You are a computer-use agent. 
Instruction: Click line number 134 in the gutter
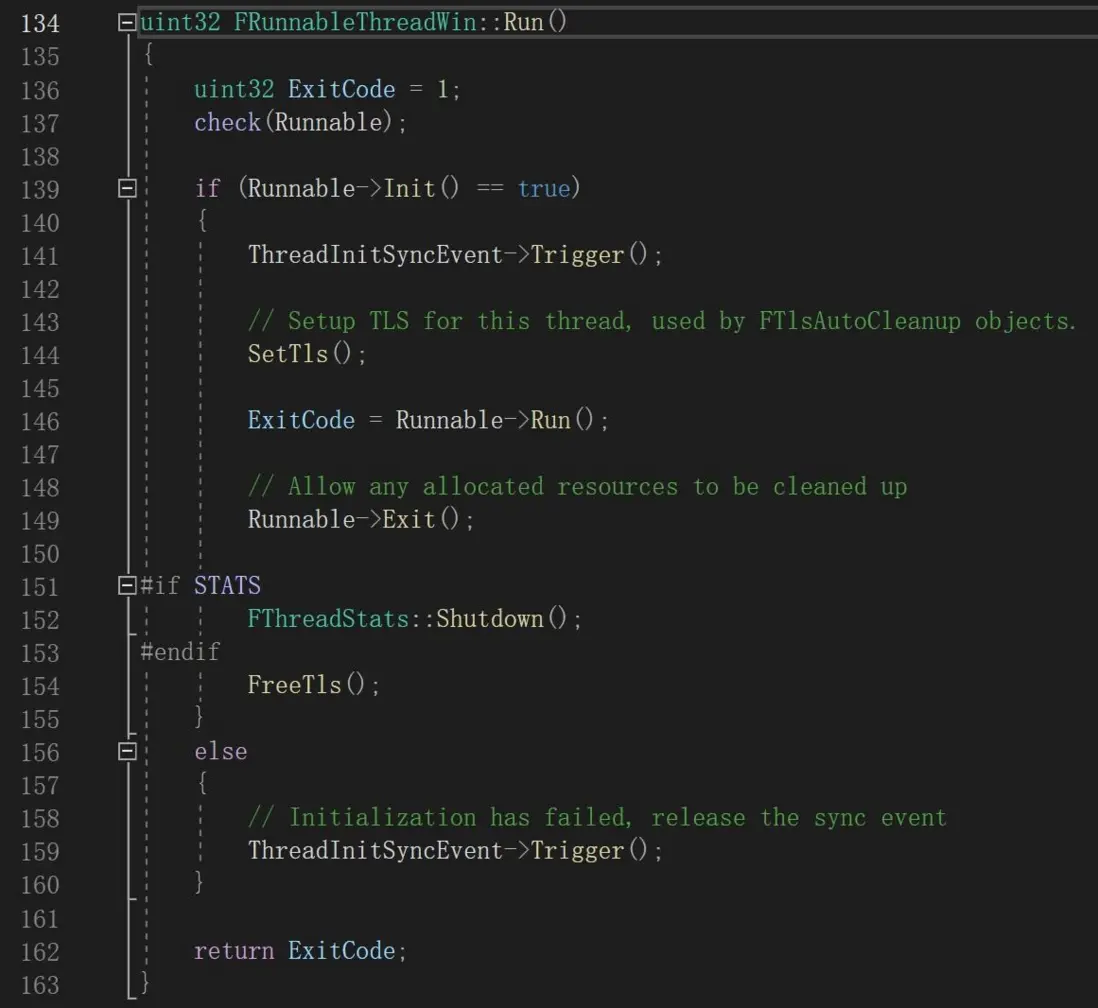(x=40, y=23)
